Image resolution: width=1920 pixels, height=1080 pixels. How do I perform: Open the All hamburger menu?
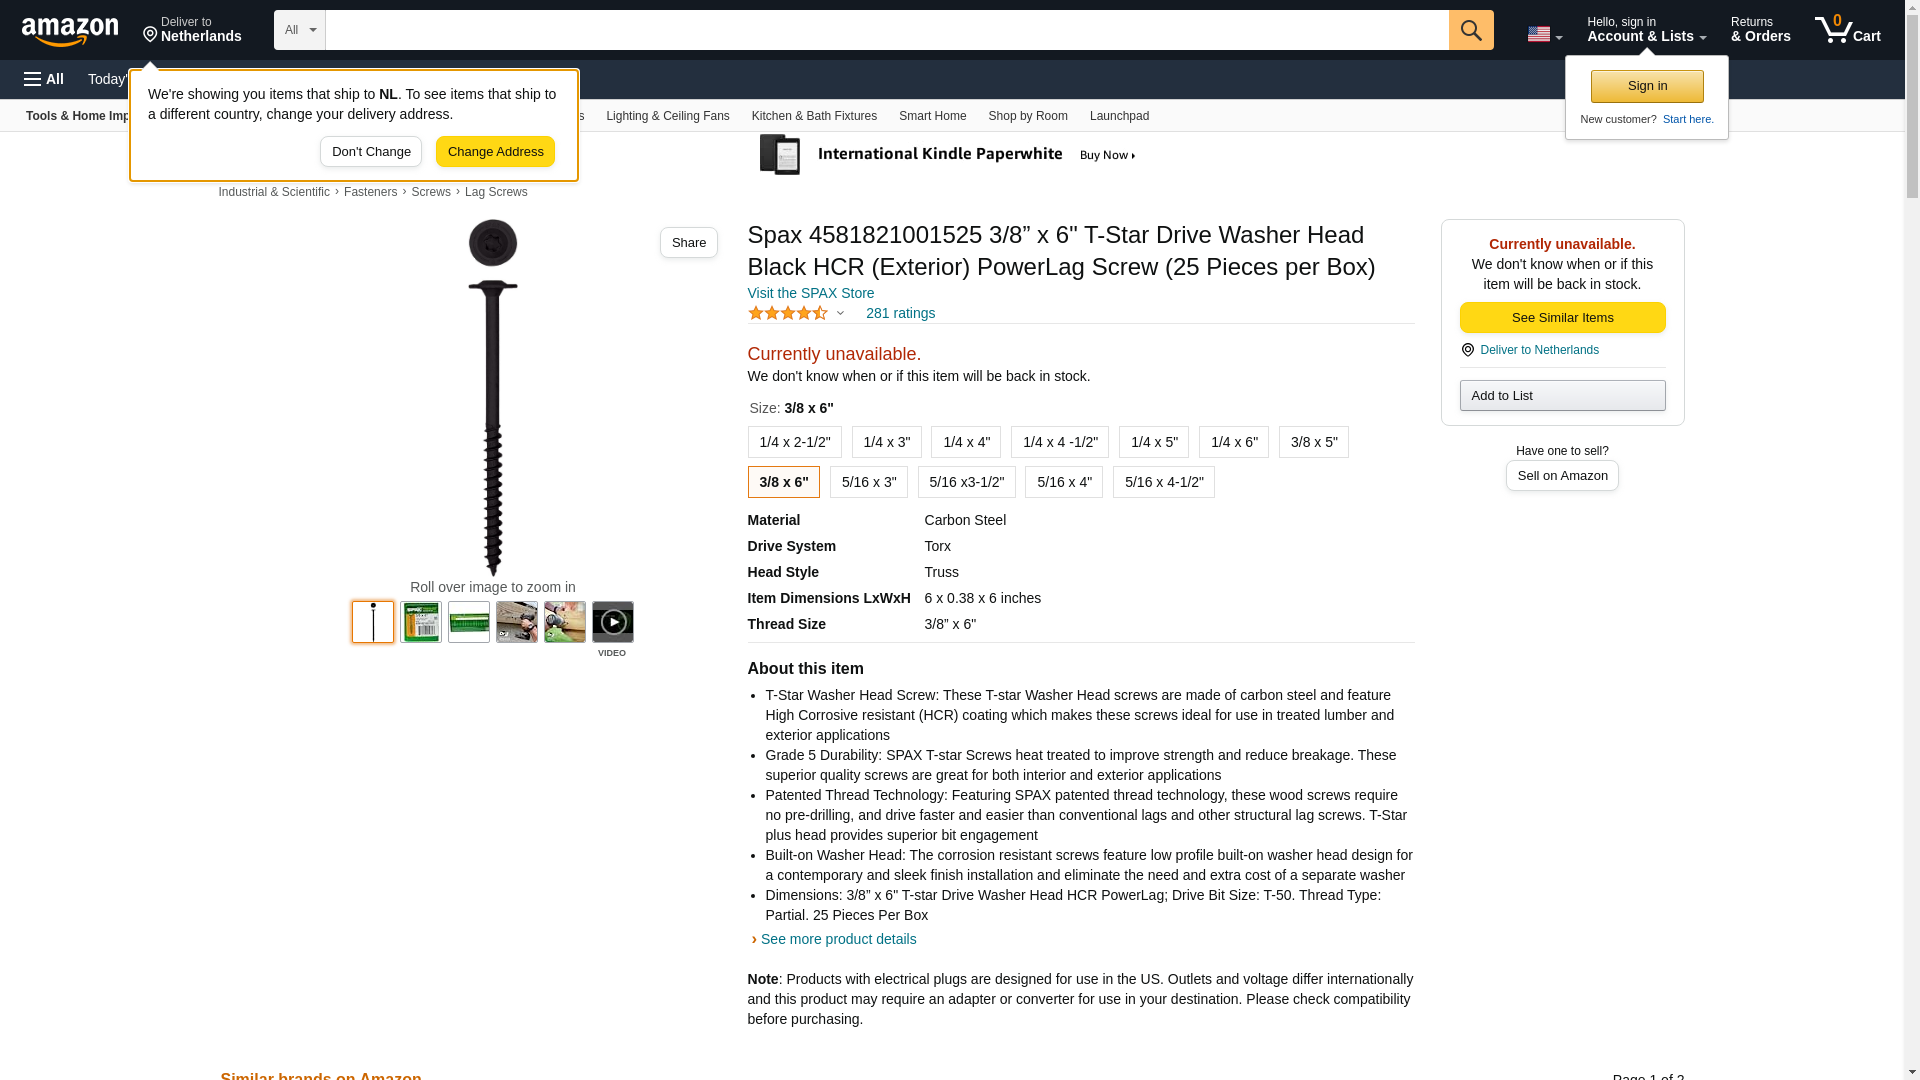(x=44, y=79)
